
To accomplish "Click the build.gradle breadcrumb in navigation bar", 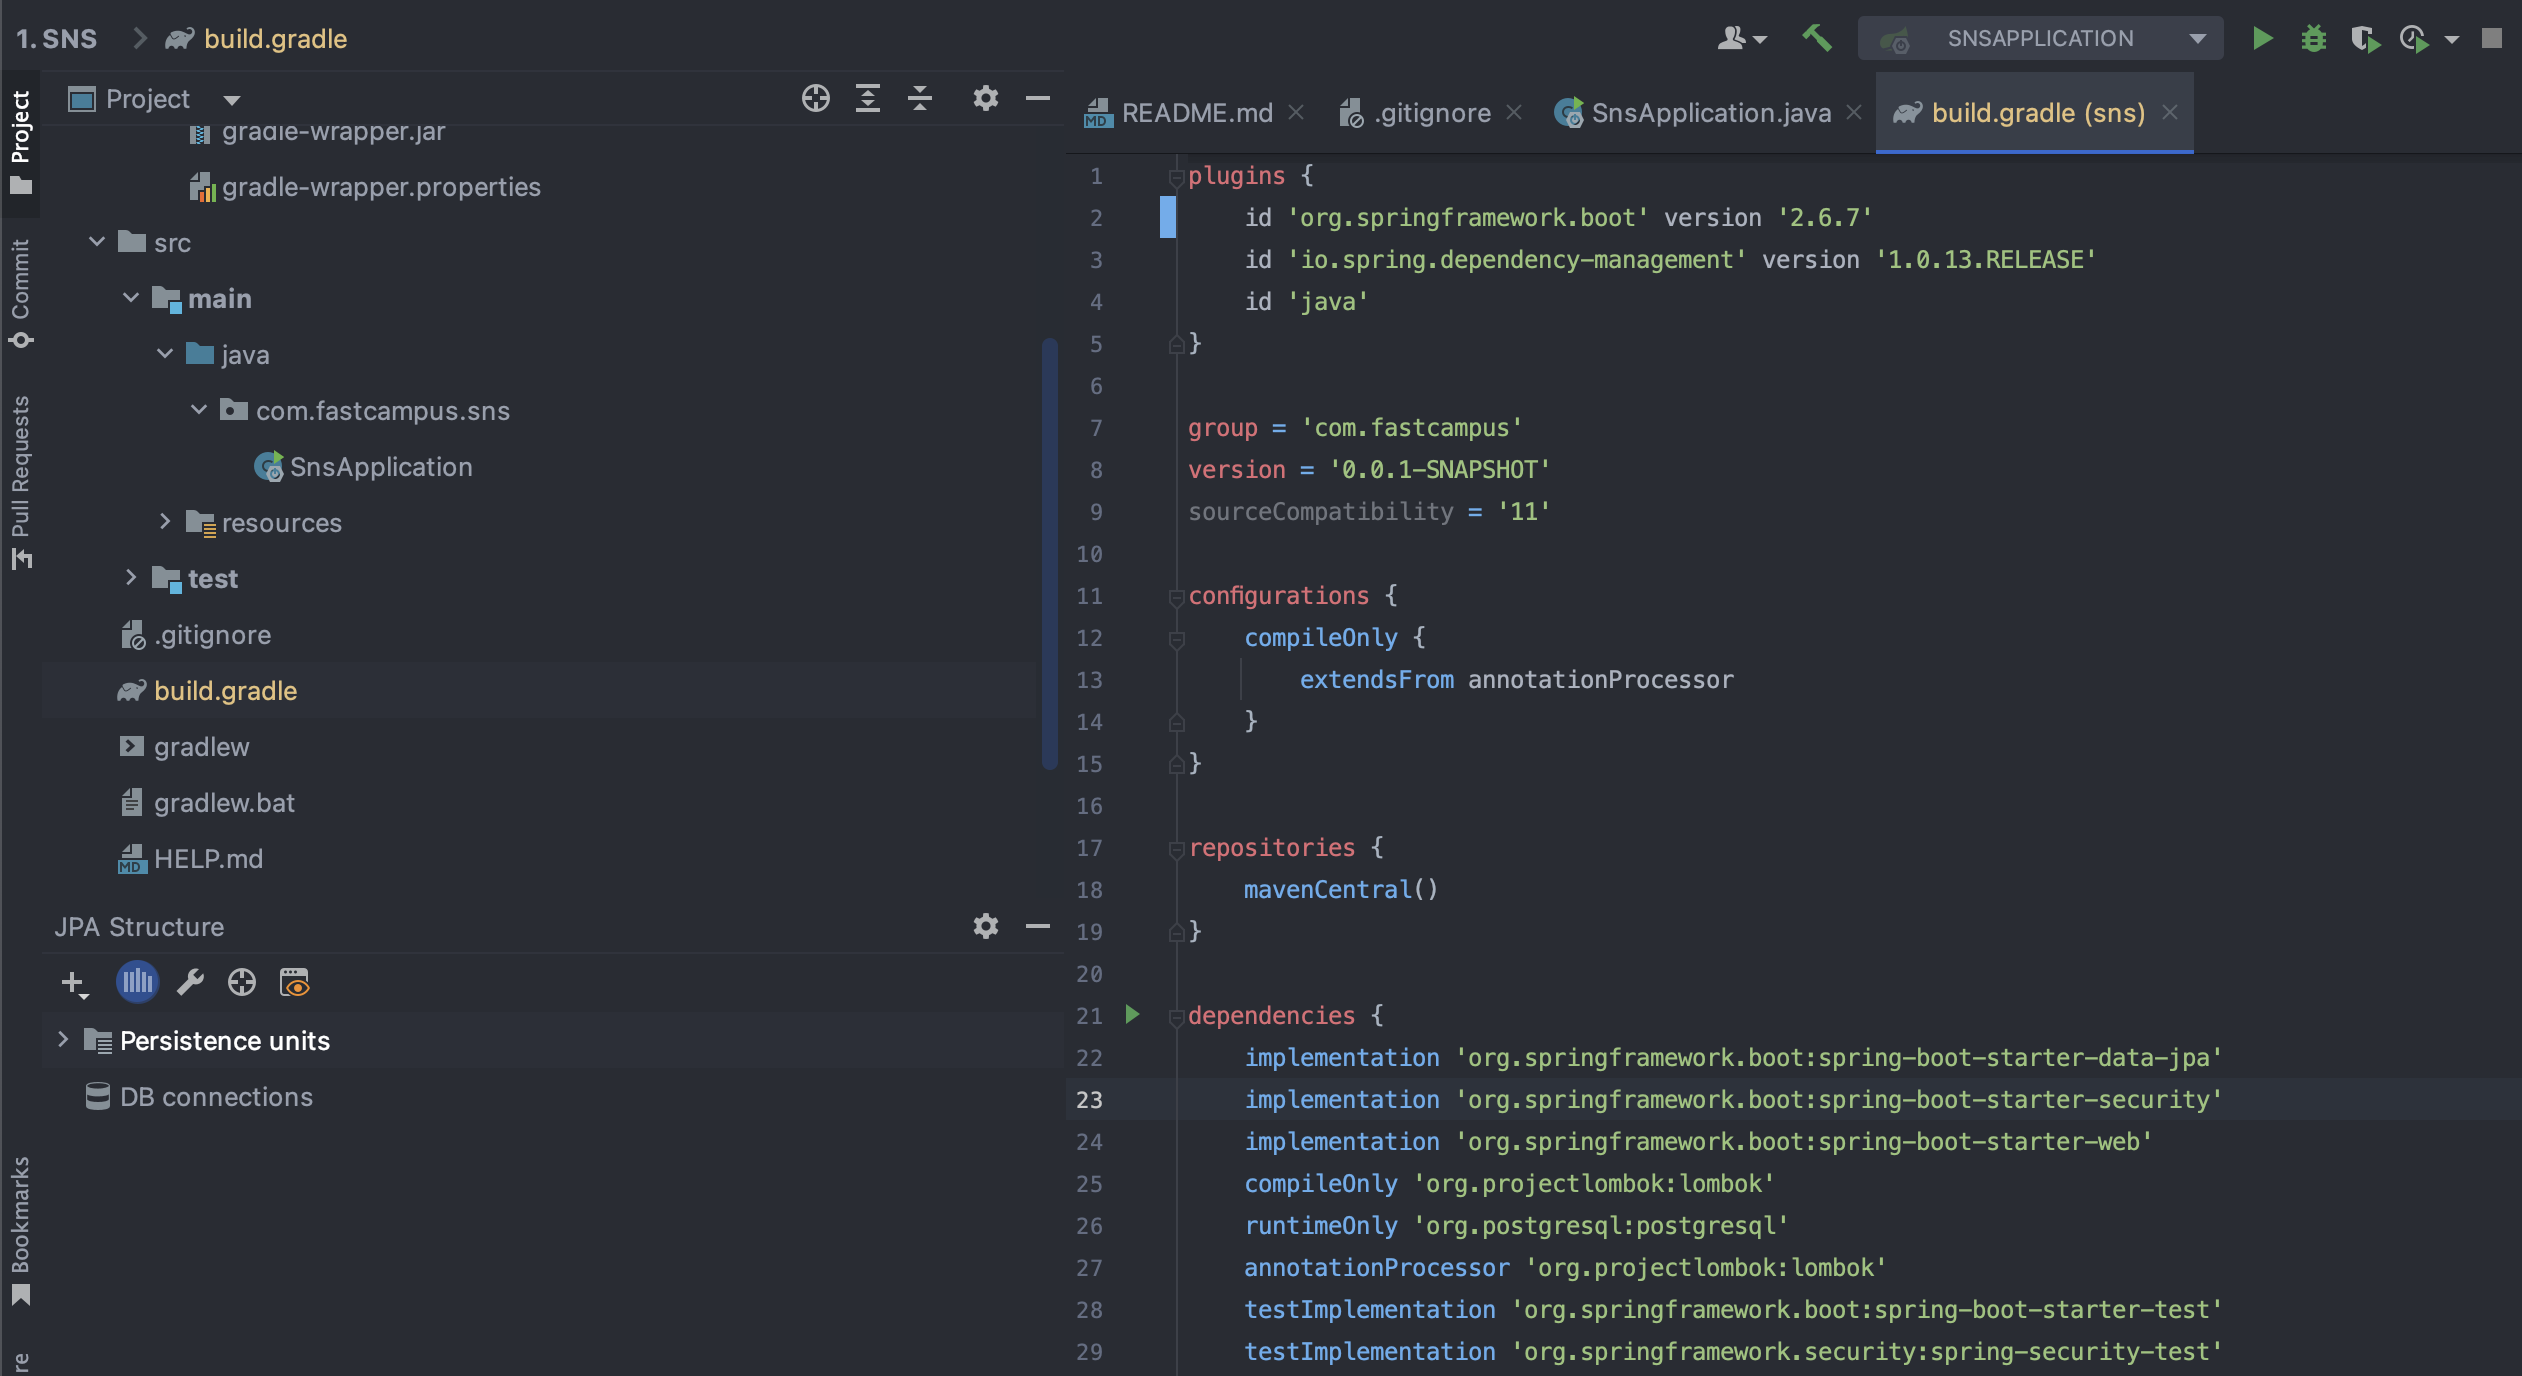I will [x=256, y=39].
